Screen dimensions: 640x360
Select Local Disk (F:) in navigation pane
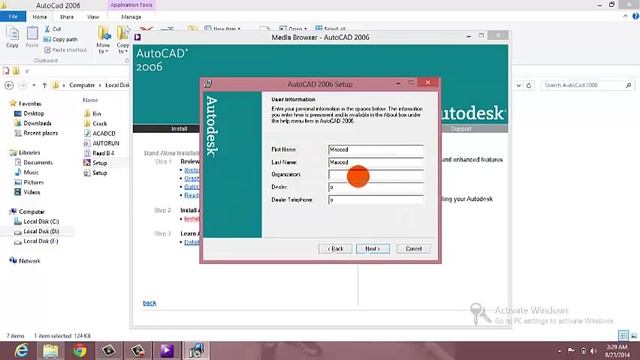37,241
